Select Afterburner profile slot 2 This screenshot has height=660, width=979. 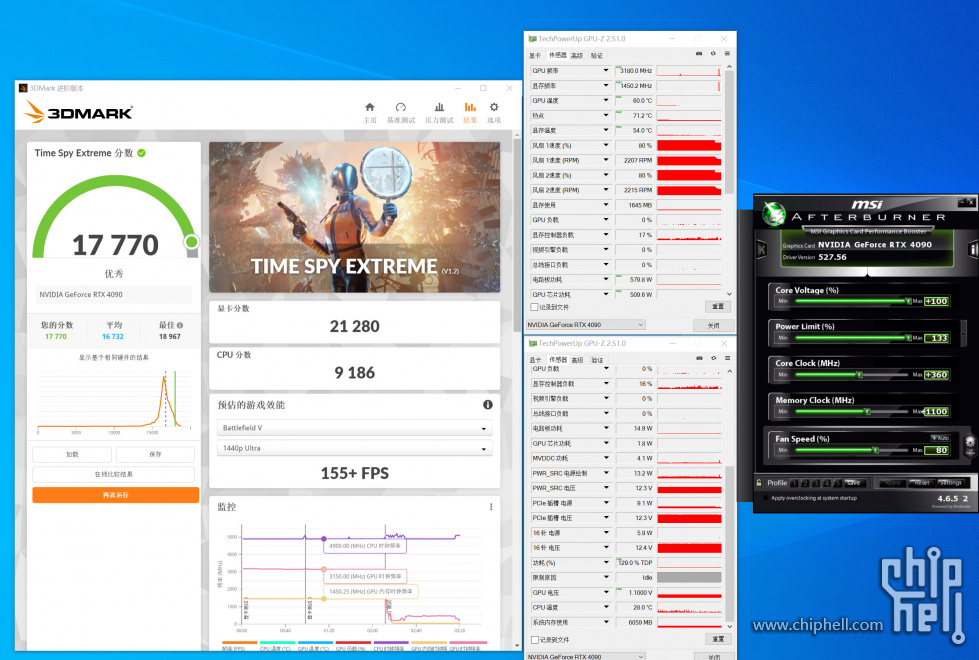coord(805,483)
